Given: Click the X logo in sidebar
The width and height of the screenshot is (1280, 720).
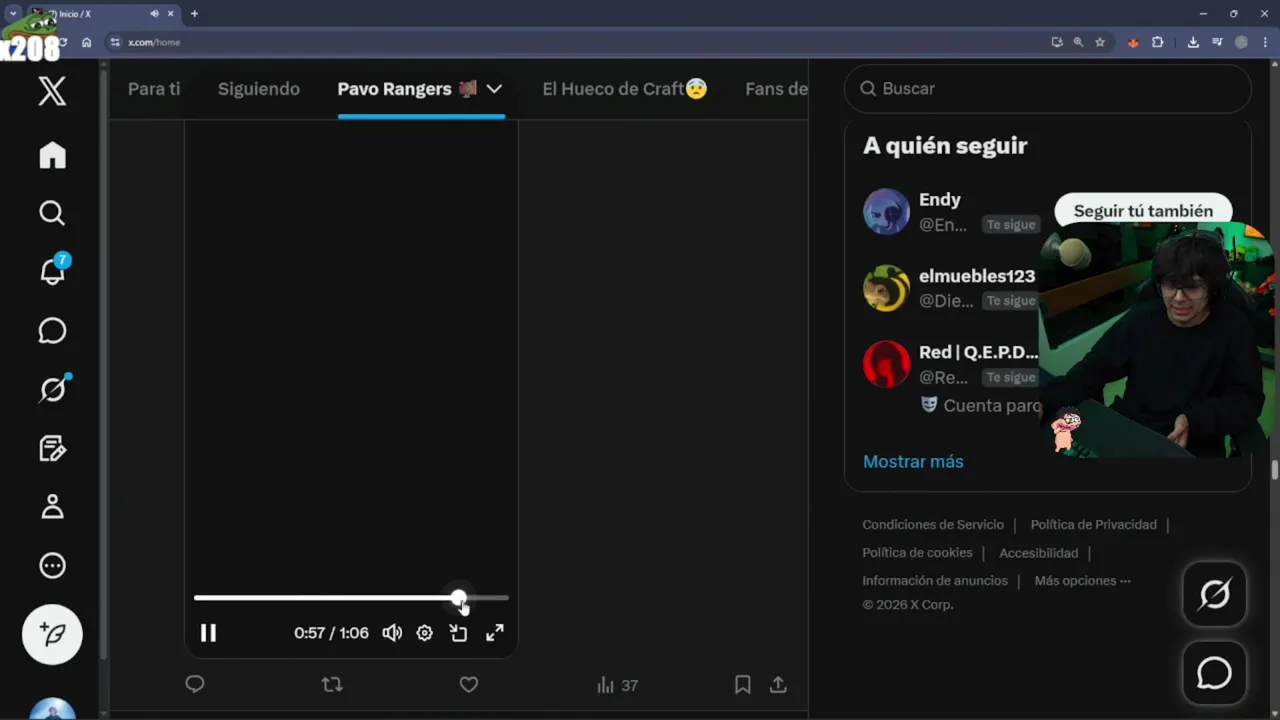Looking at the screenshot, I should (x=52, y=91).
